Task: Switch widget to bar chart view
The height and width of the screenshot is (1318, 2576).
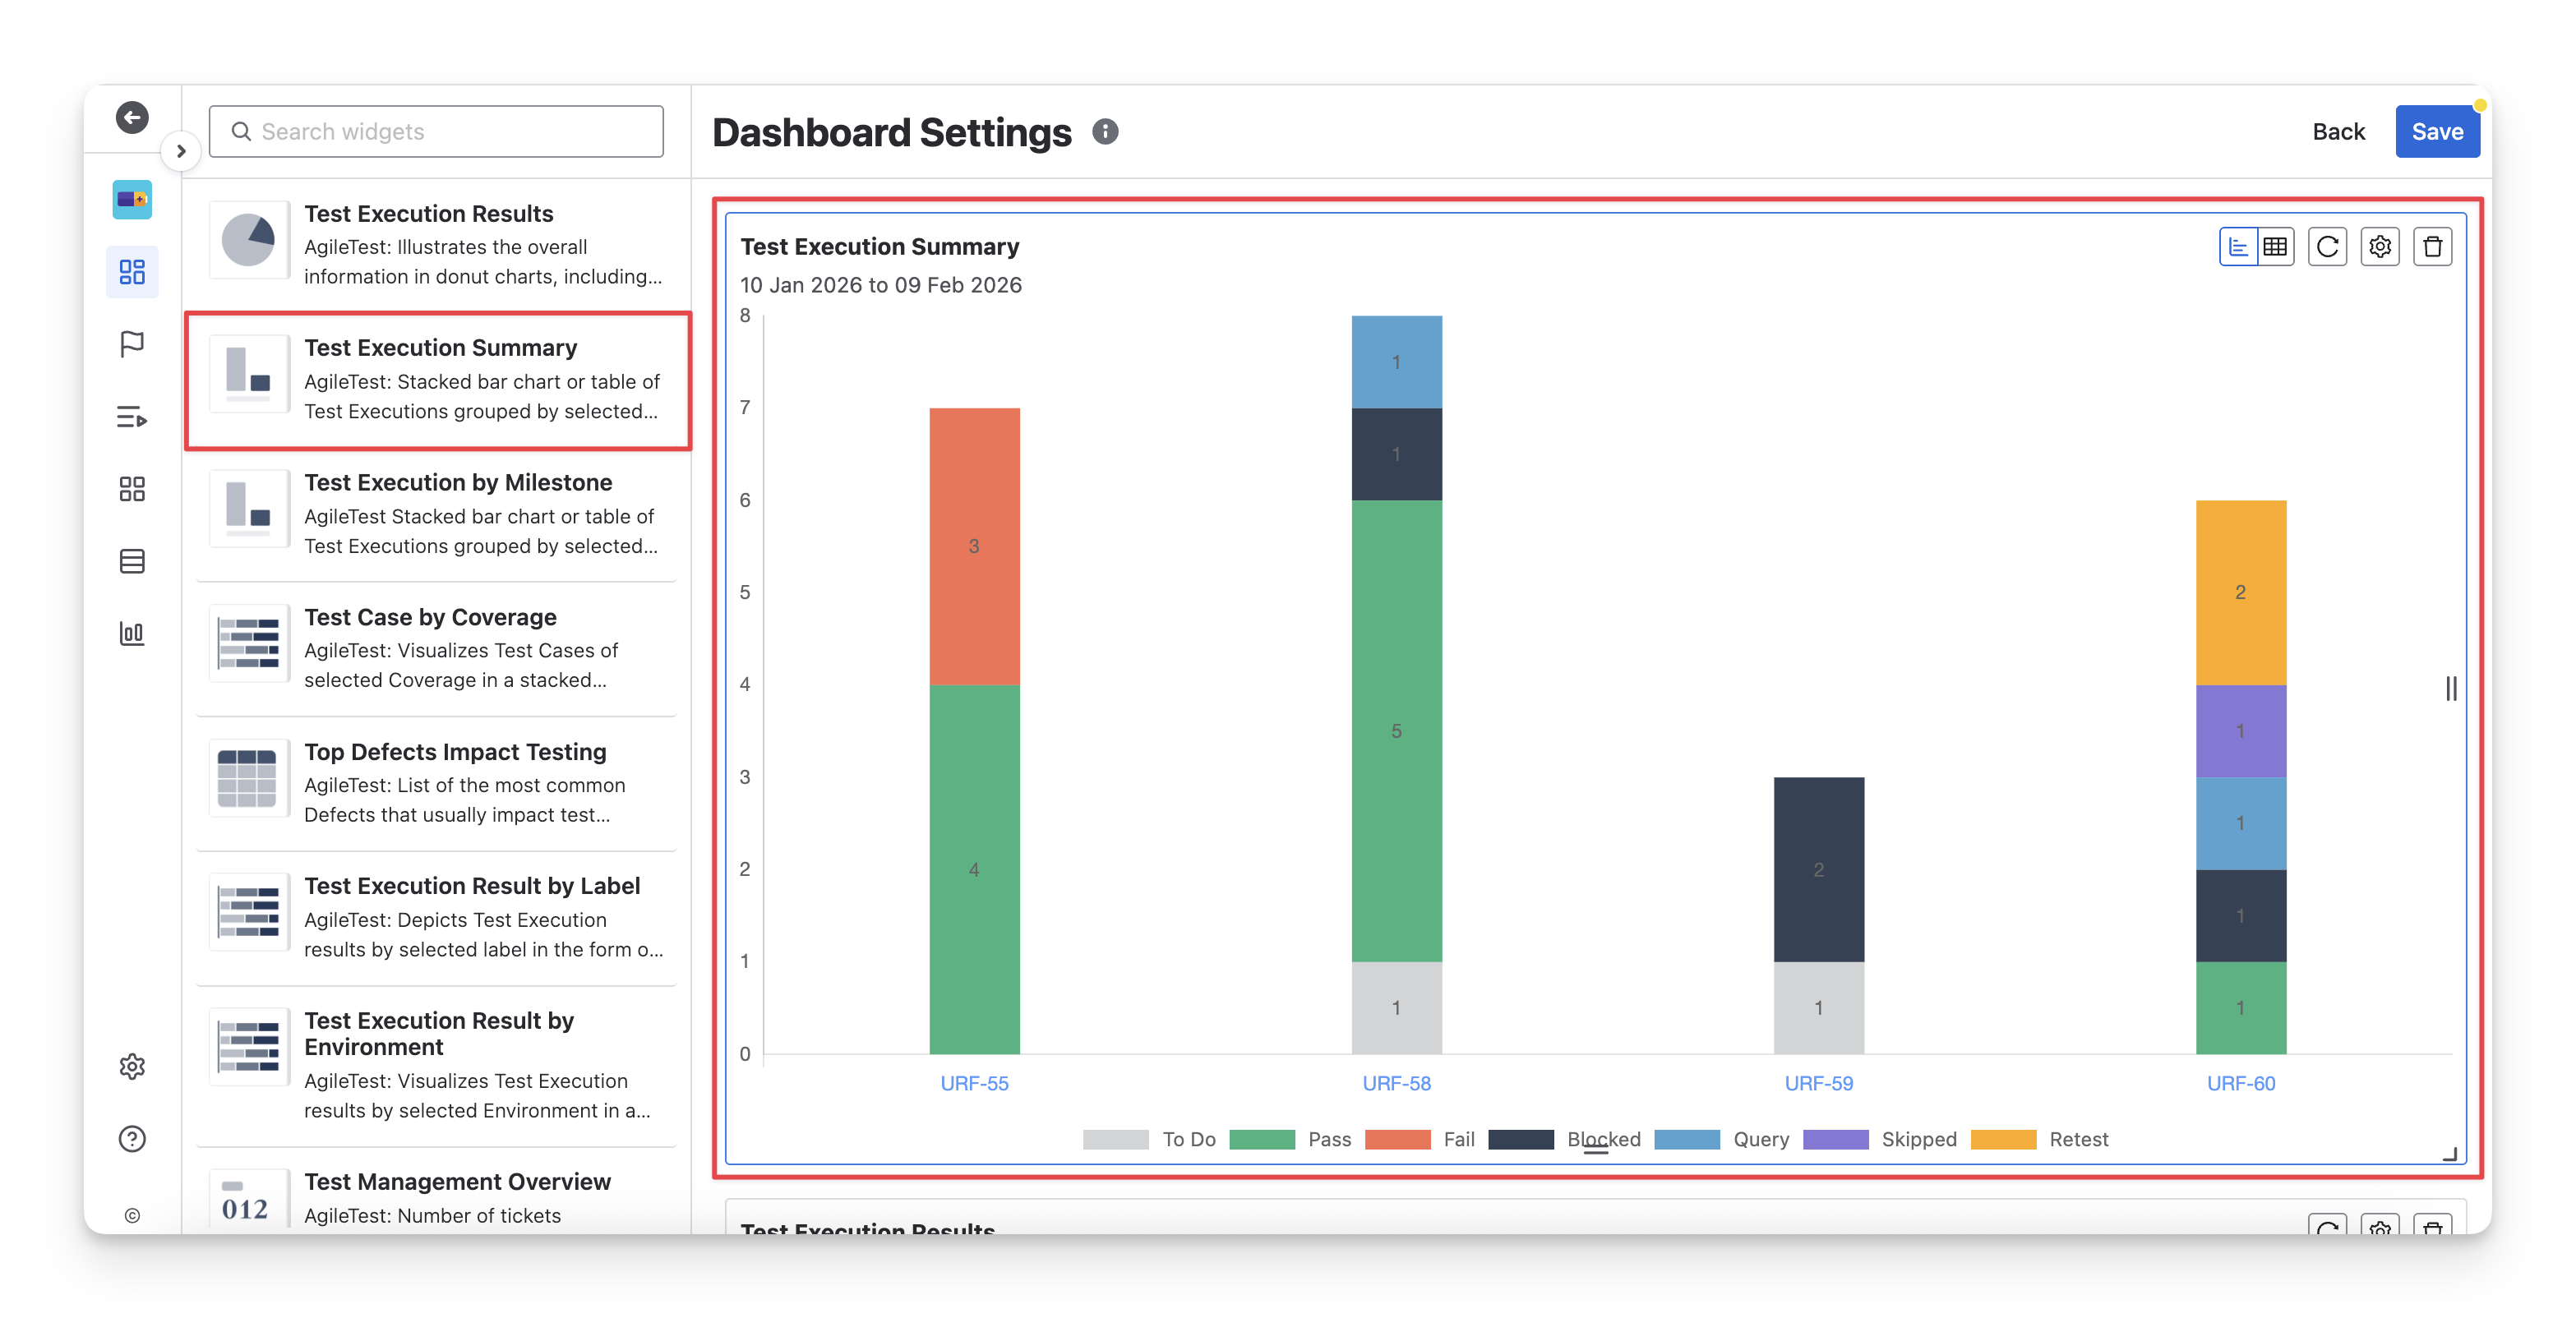Action: tap(2238, 247)
